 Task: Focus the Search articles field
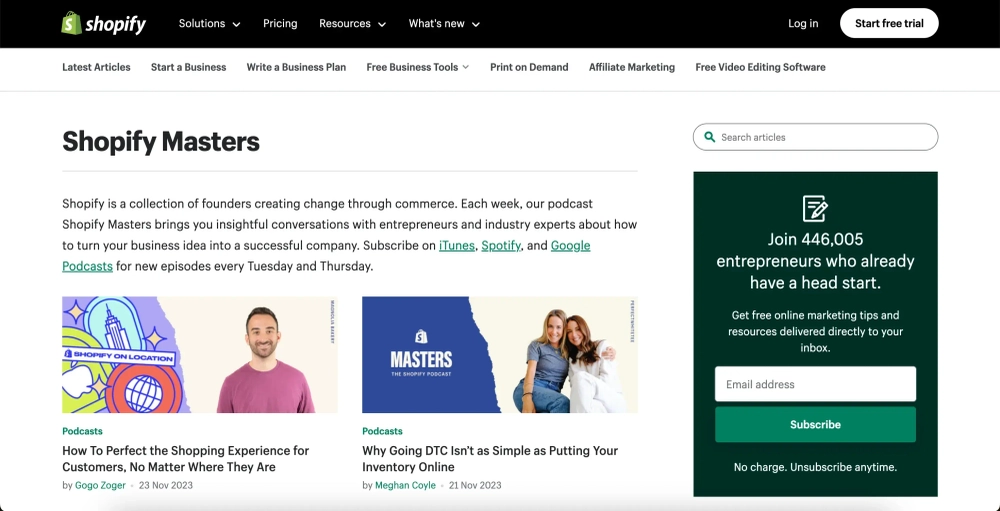click(x=815, y=137)
